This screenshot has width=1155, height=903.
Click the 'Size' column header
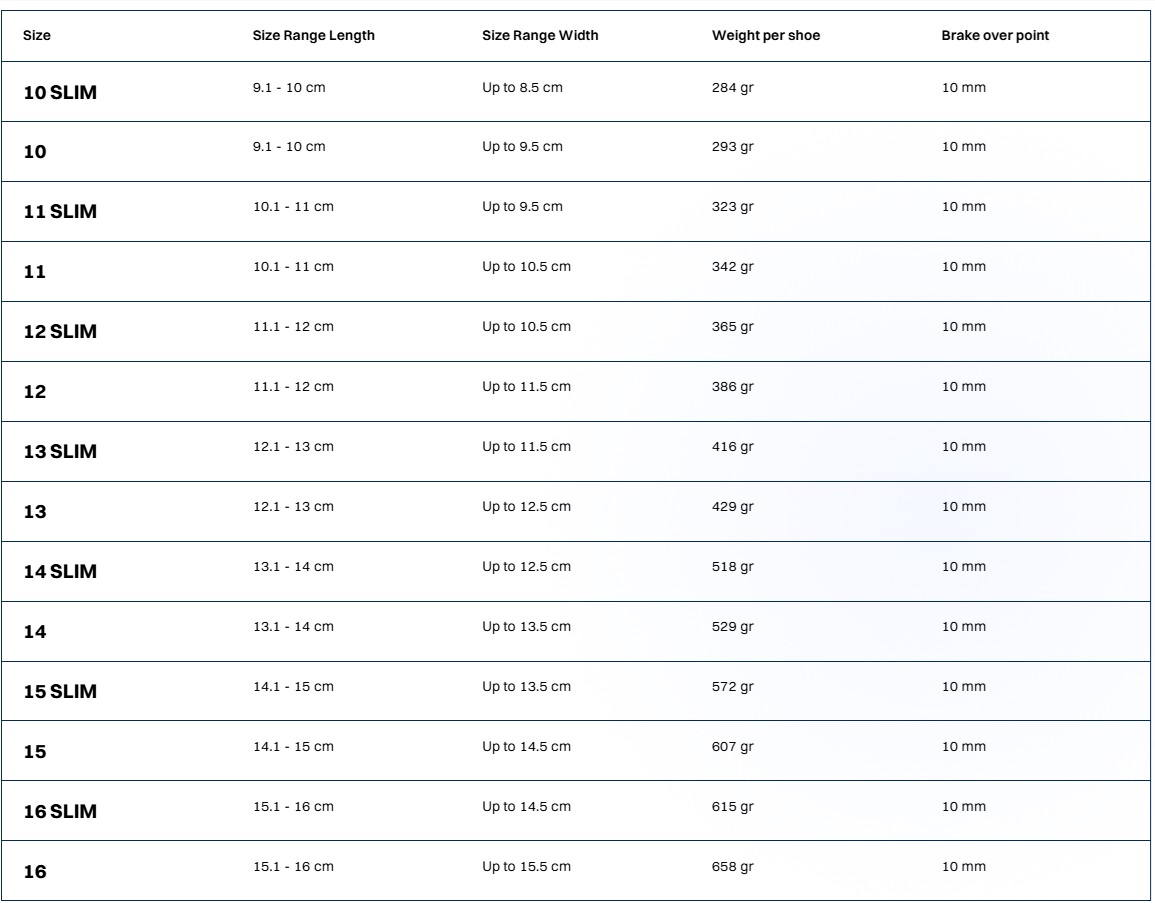pos(37,35)
